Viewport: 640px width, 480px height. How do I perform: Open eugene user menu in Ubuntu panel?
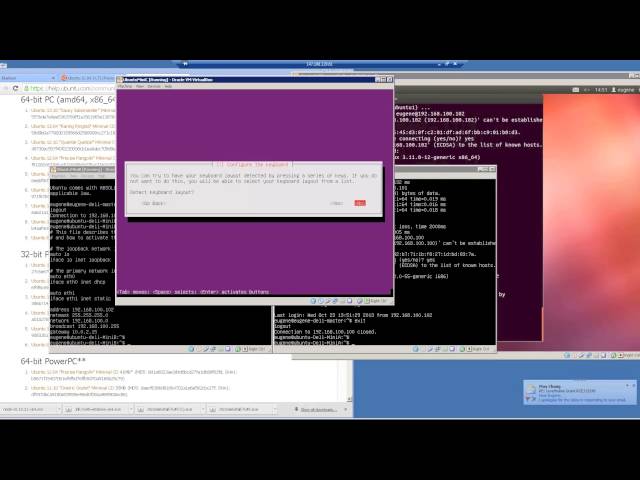click(623, 89)
